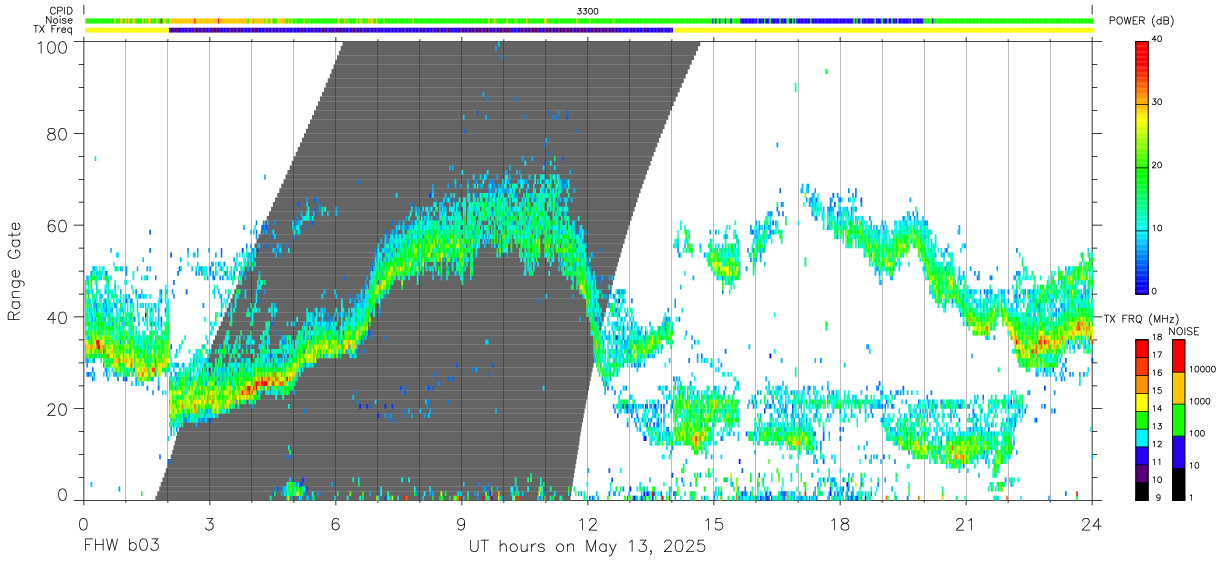
Task: Click the x-axis tick label '12'
Action: (x=587, y=522)
